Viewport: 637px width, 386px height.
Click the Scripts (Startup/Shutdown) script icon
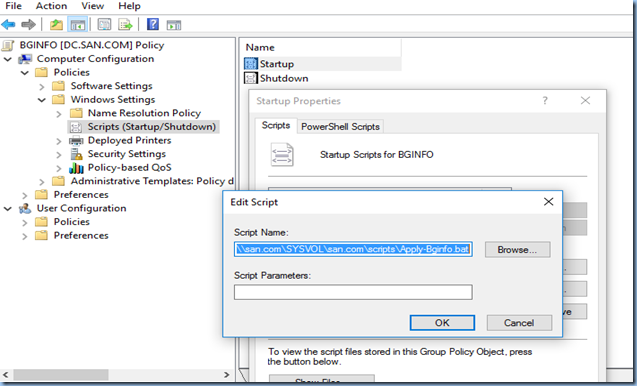tap(76, 127)
